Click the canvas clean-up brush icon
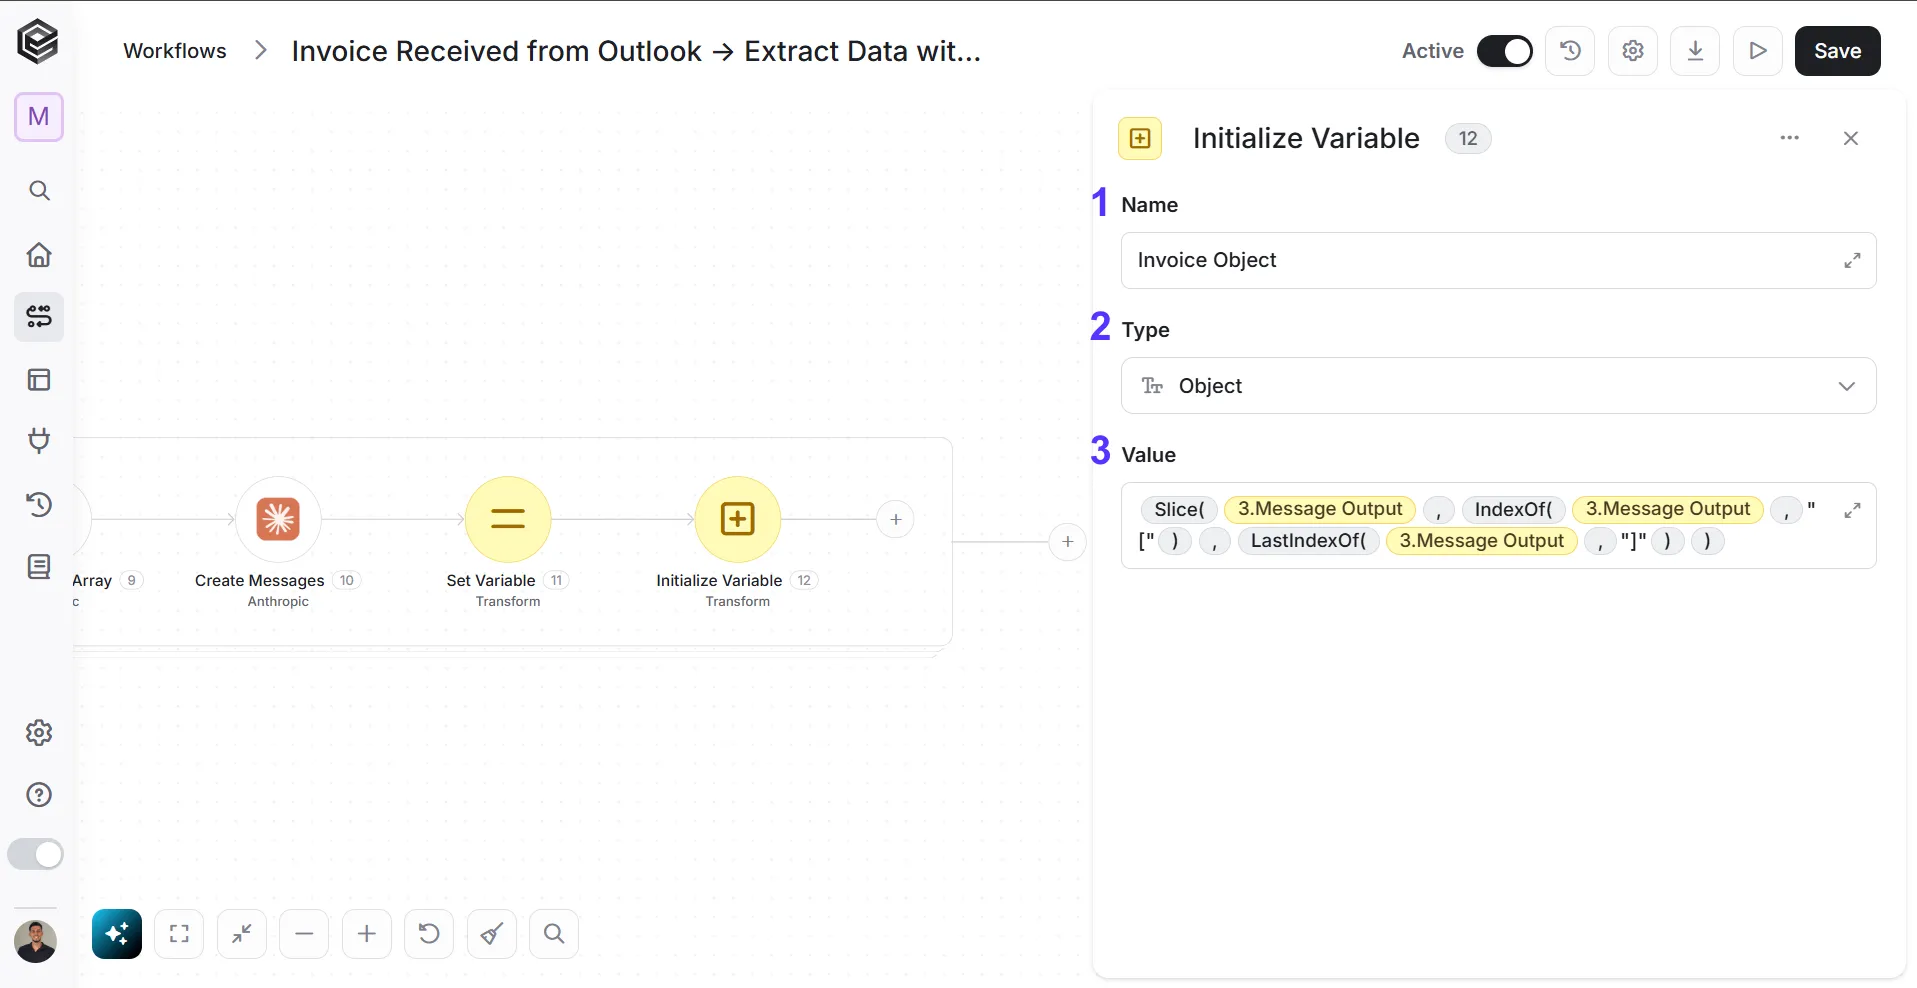 [492, 934]
